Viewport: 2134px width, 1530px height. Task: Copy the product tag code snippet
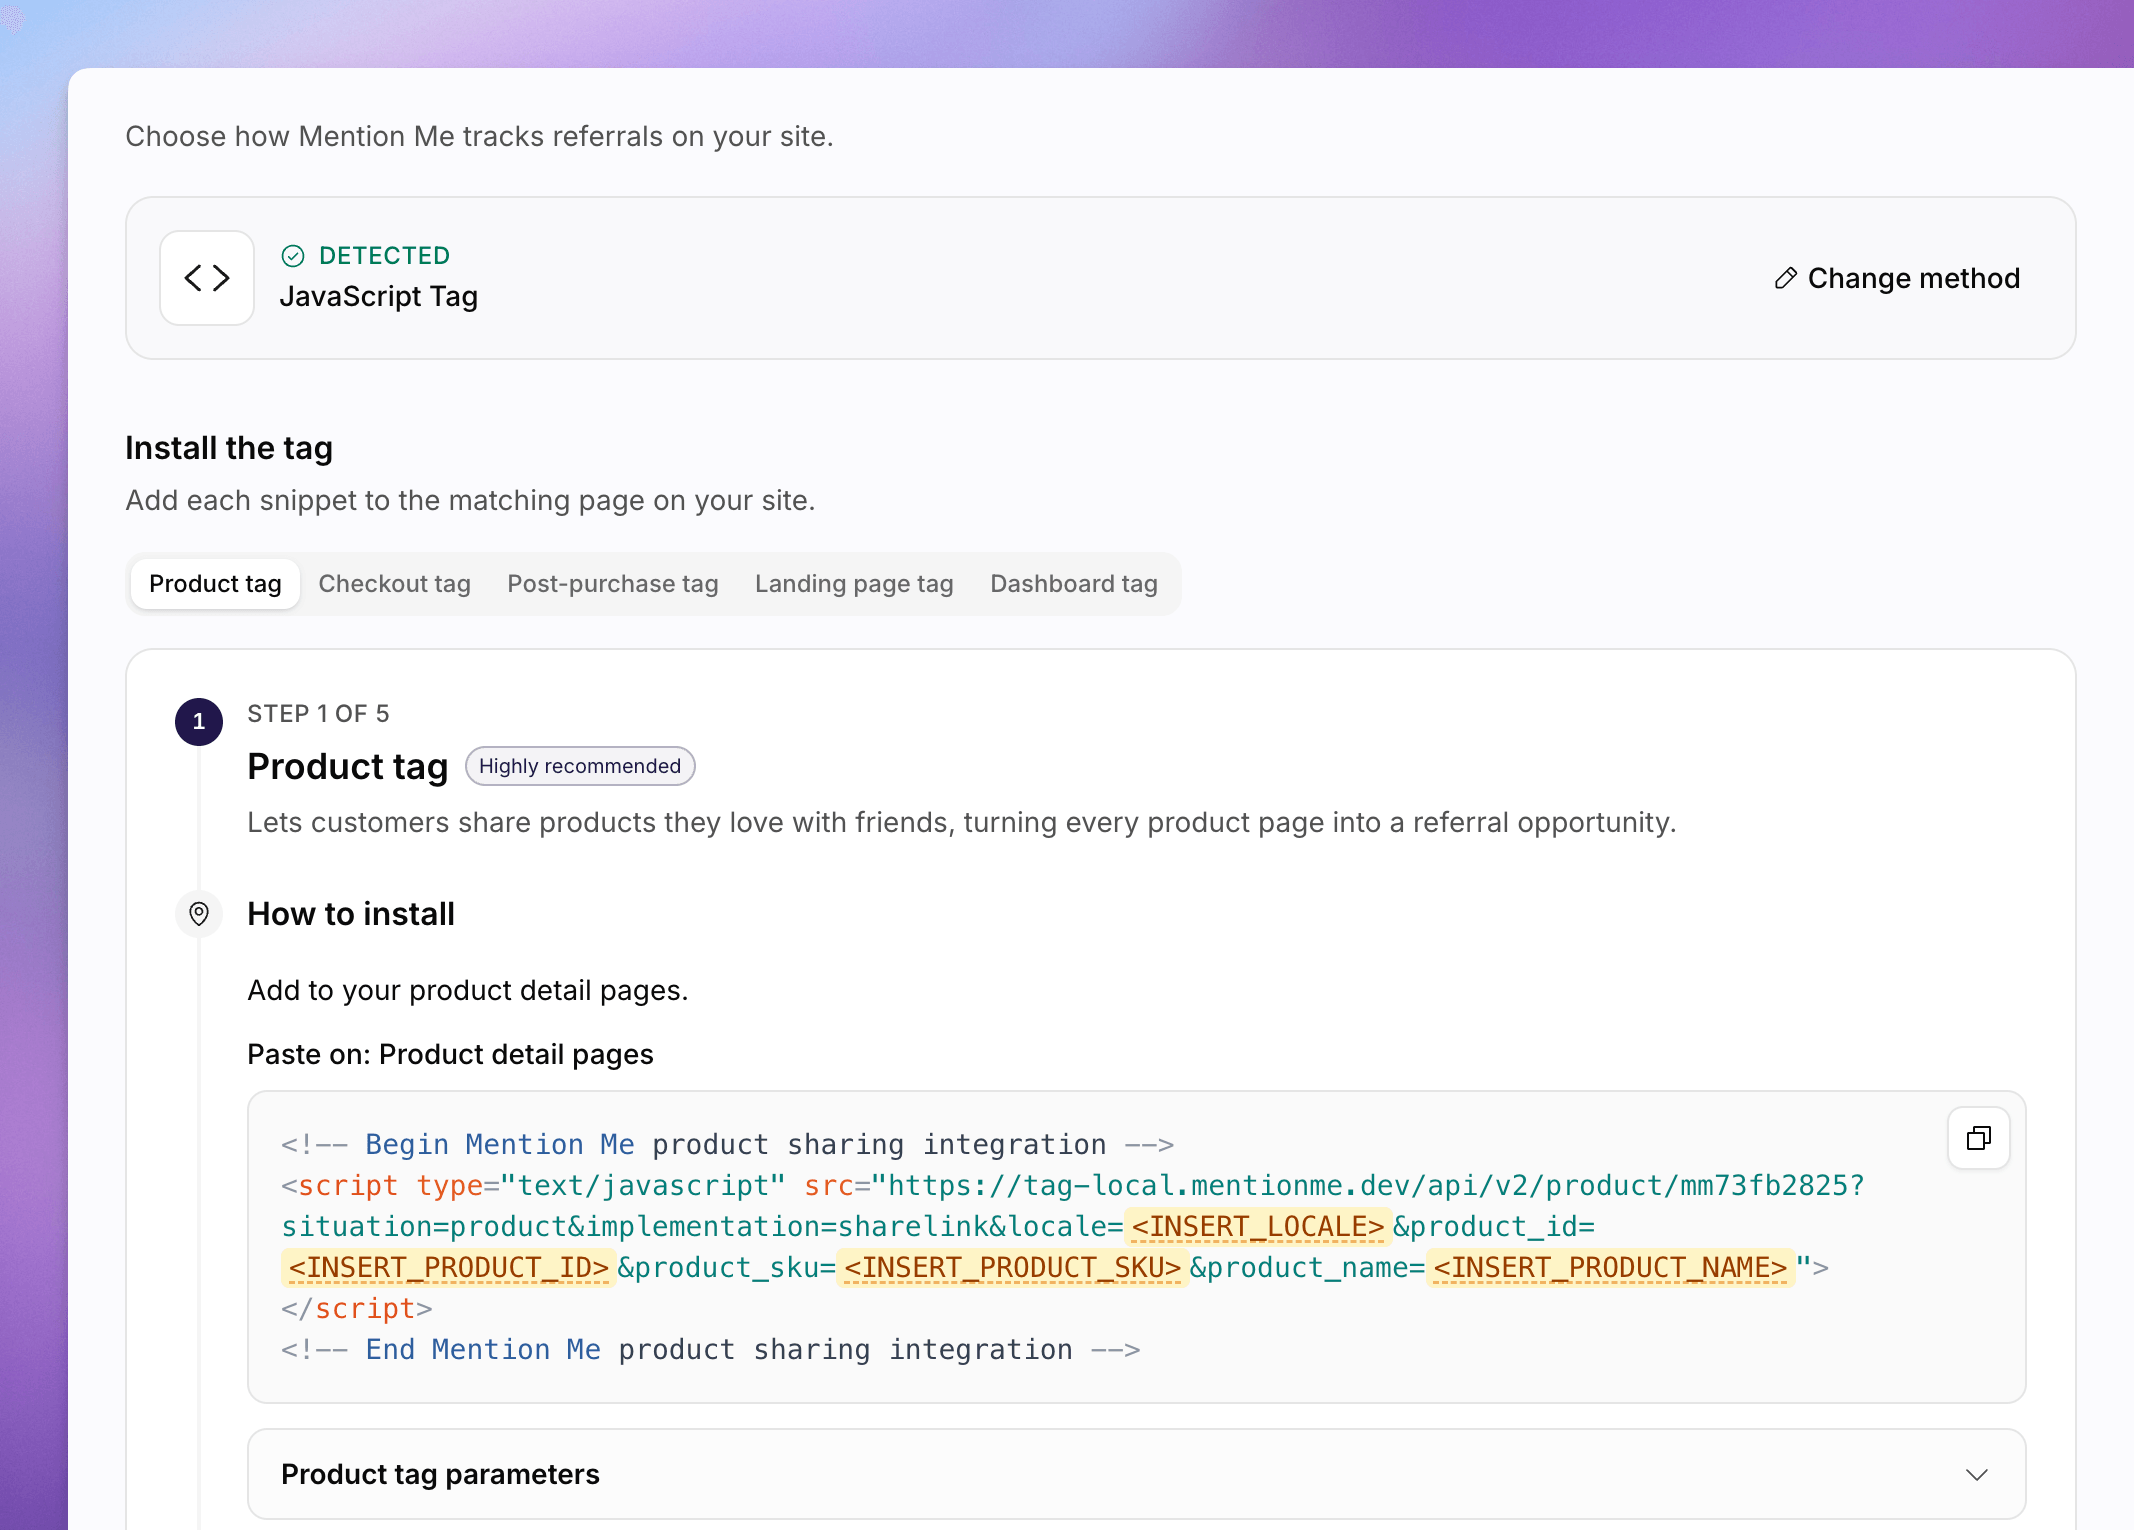(x=1978, y=1138)
